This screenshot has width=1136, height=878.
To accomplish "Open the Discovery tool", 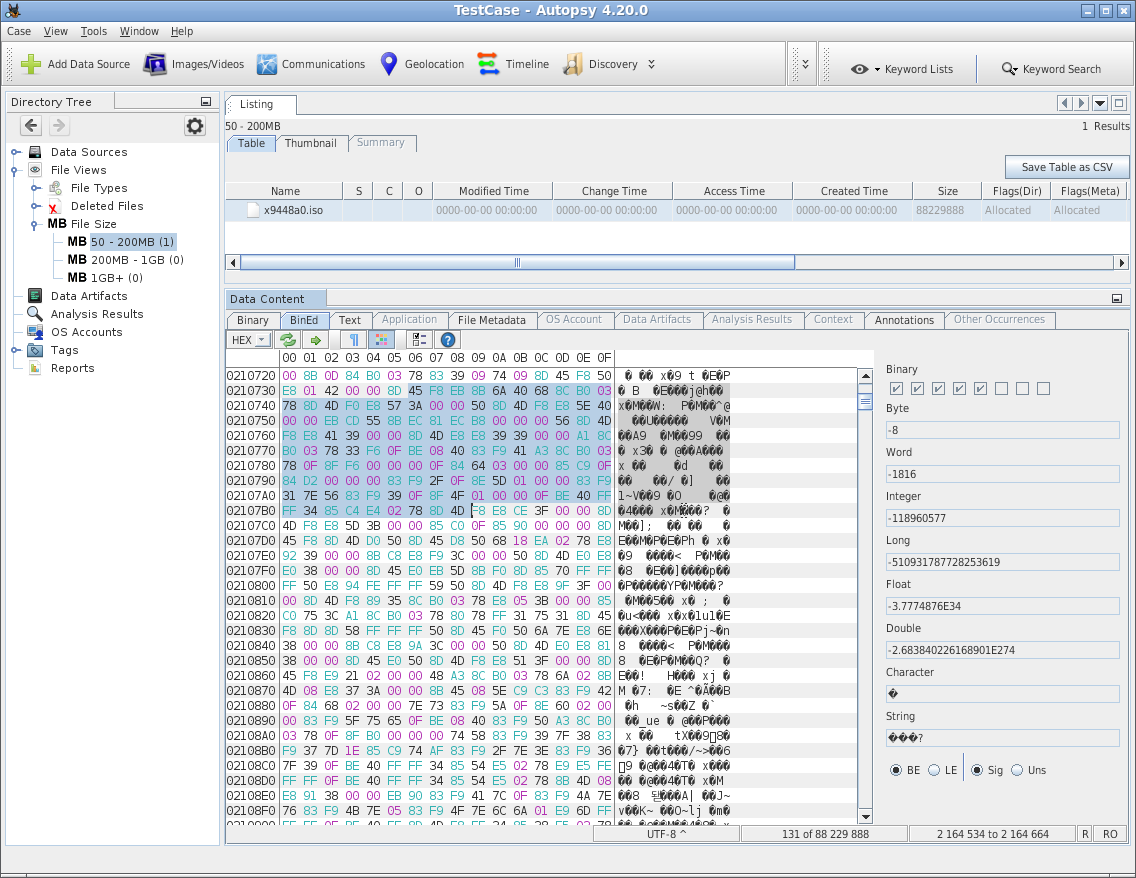I will click(601, 64).
